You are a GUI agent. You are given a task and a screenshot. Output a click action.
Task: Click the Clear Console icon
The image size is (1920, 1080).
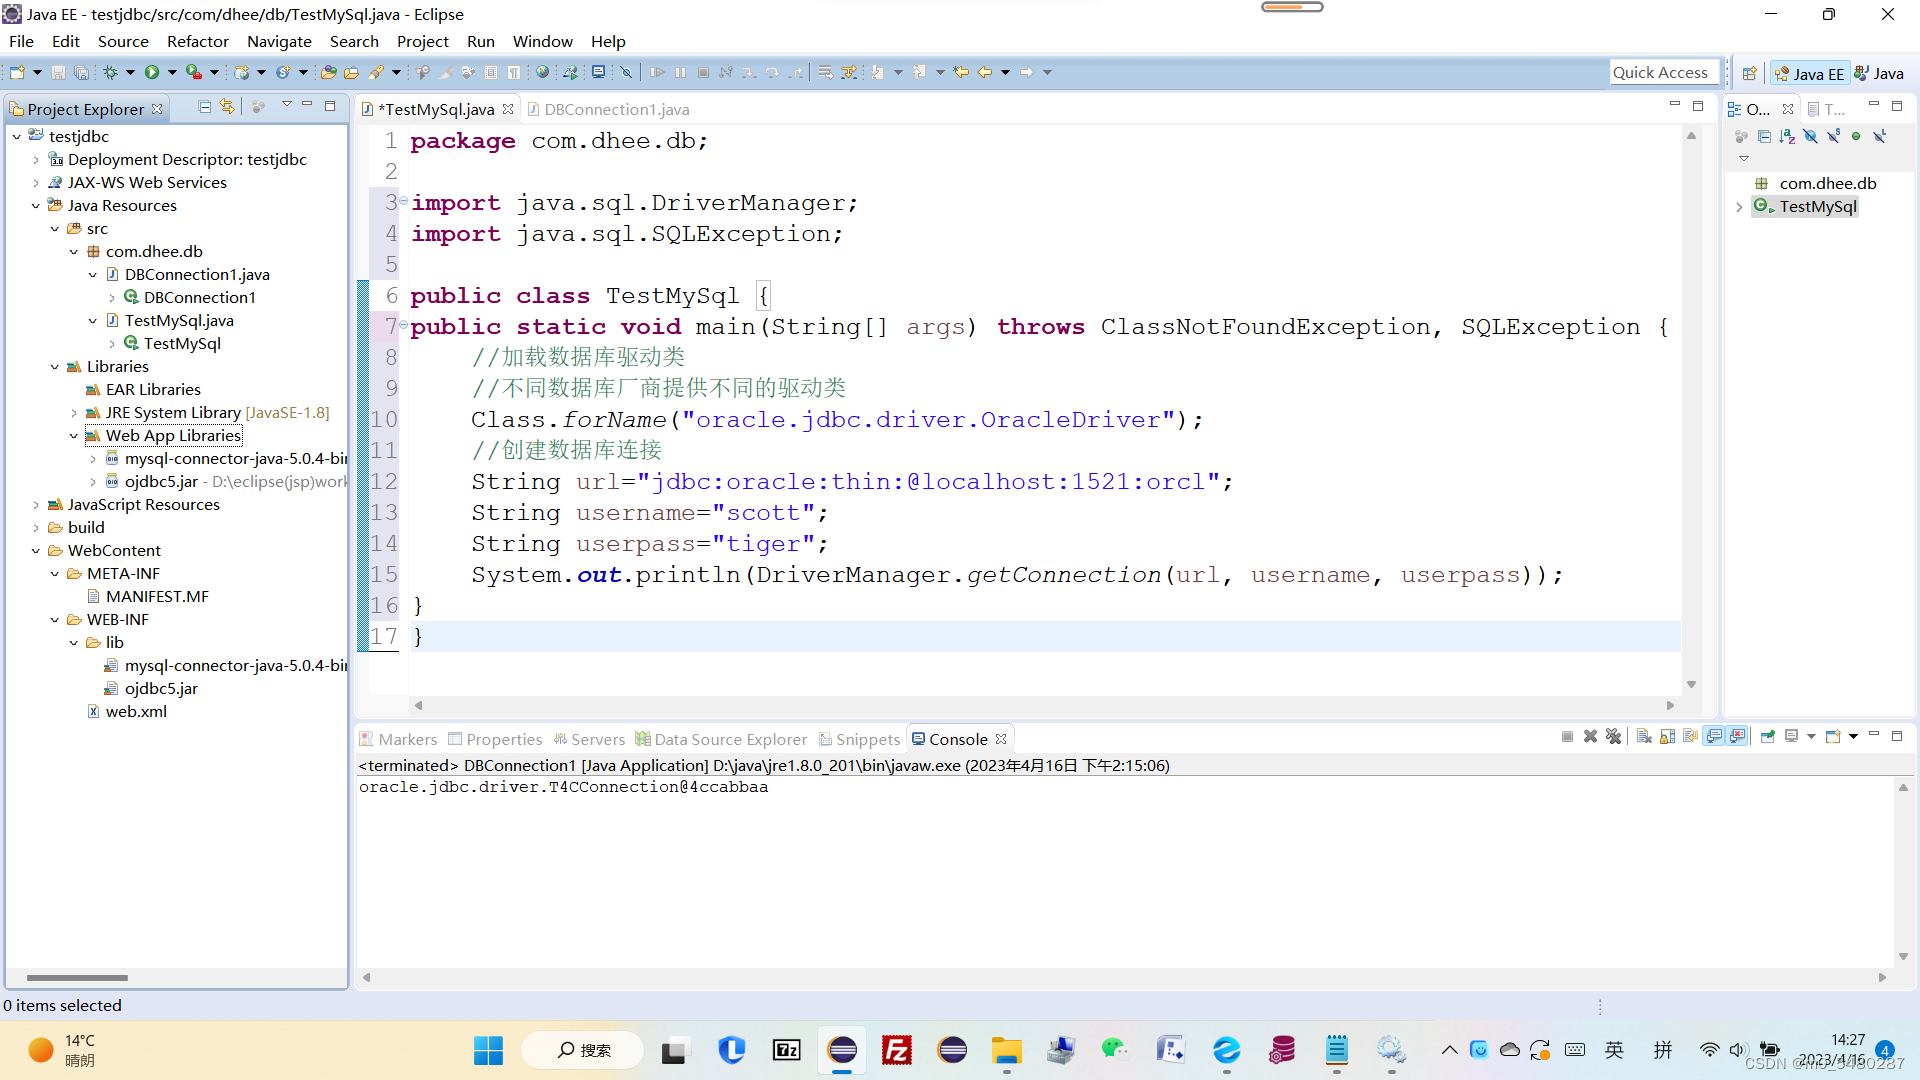click(1644, 737)
